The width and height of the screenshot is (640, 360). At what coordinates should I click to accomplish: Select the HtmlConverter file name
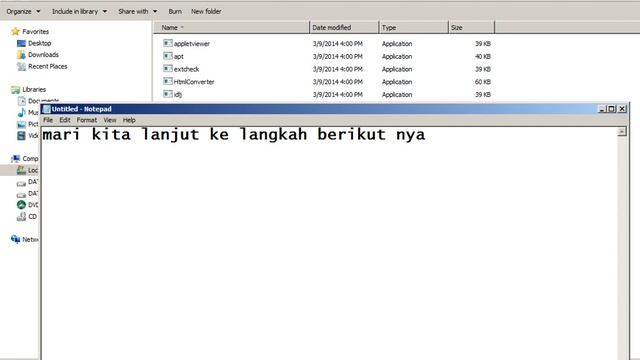point(194,82)
